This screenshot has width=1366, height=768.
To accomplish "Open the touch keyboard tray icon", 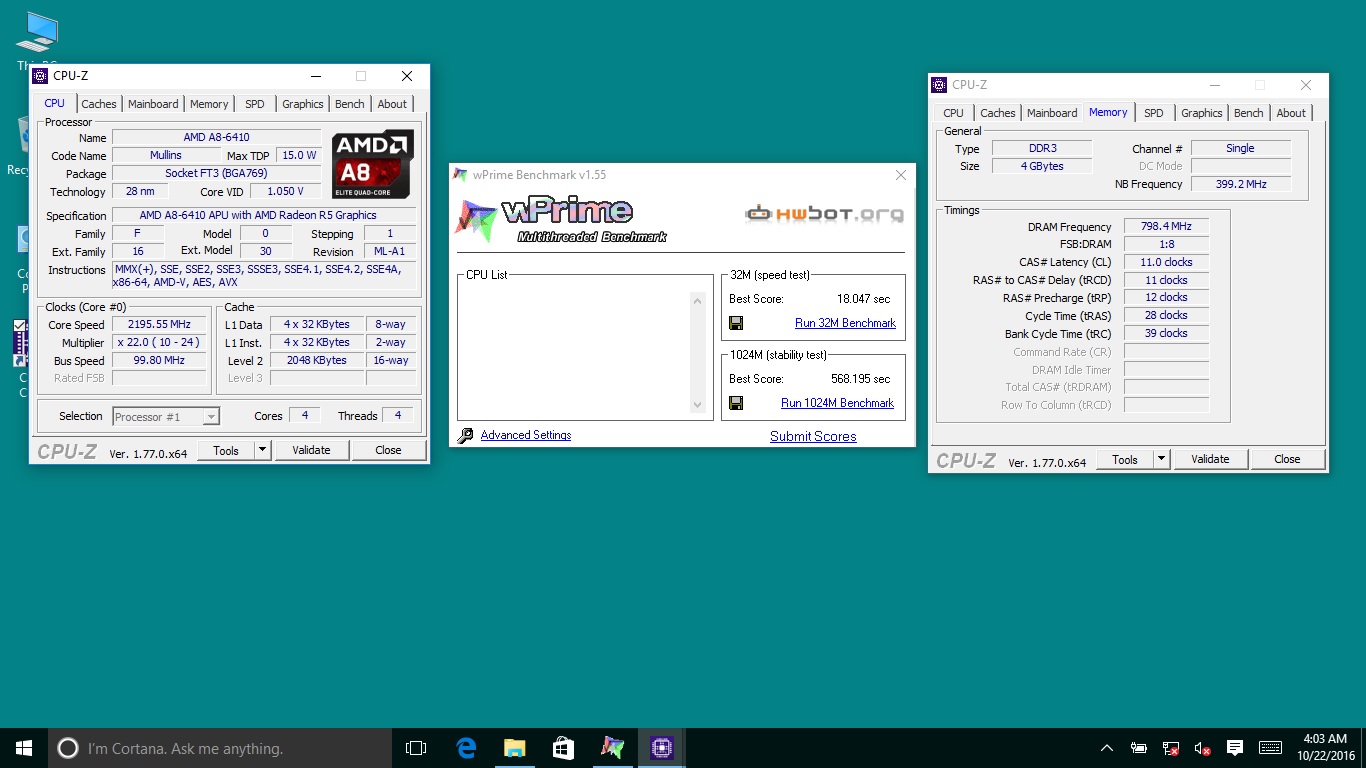I will point(1270,748).
